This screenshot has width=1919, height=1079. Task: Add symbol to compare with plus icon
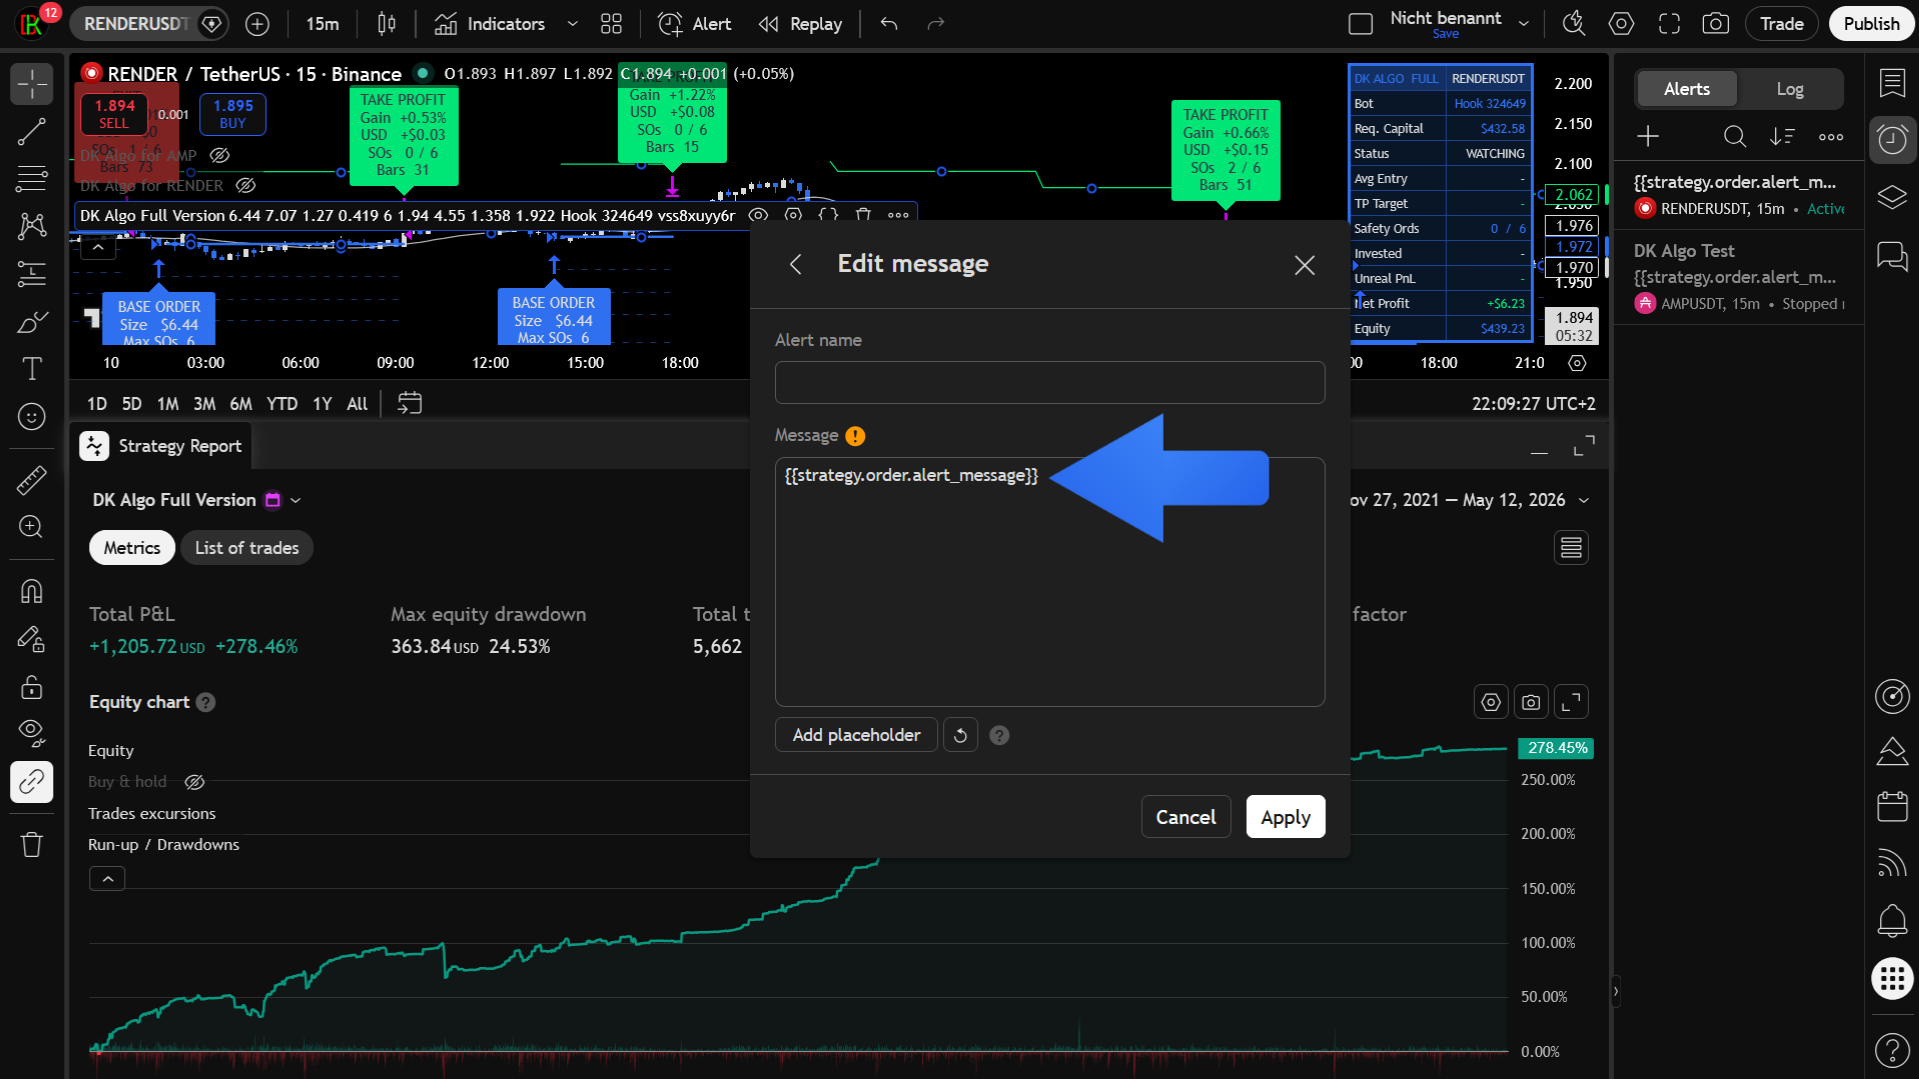[257, 24]
